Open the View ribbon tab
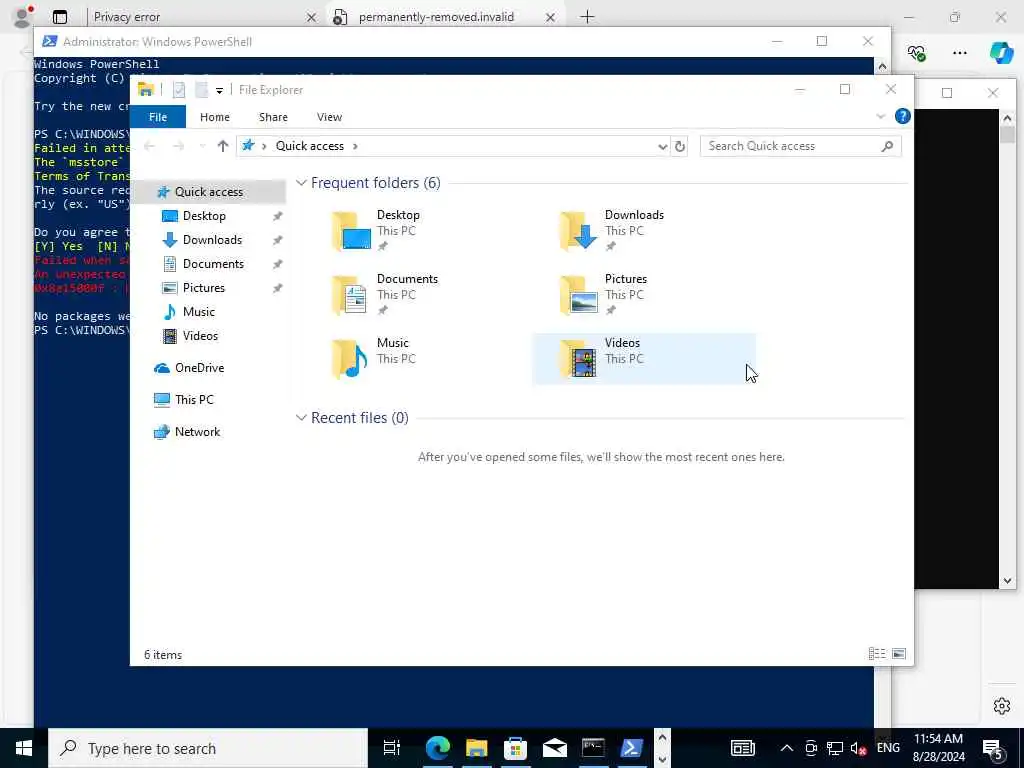The height and width of the screenshot is (768, 1024). [x=329, y=117]
